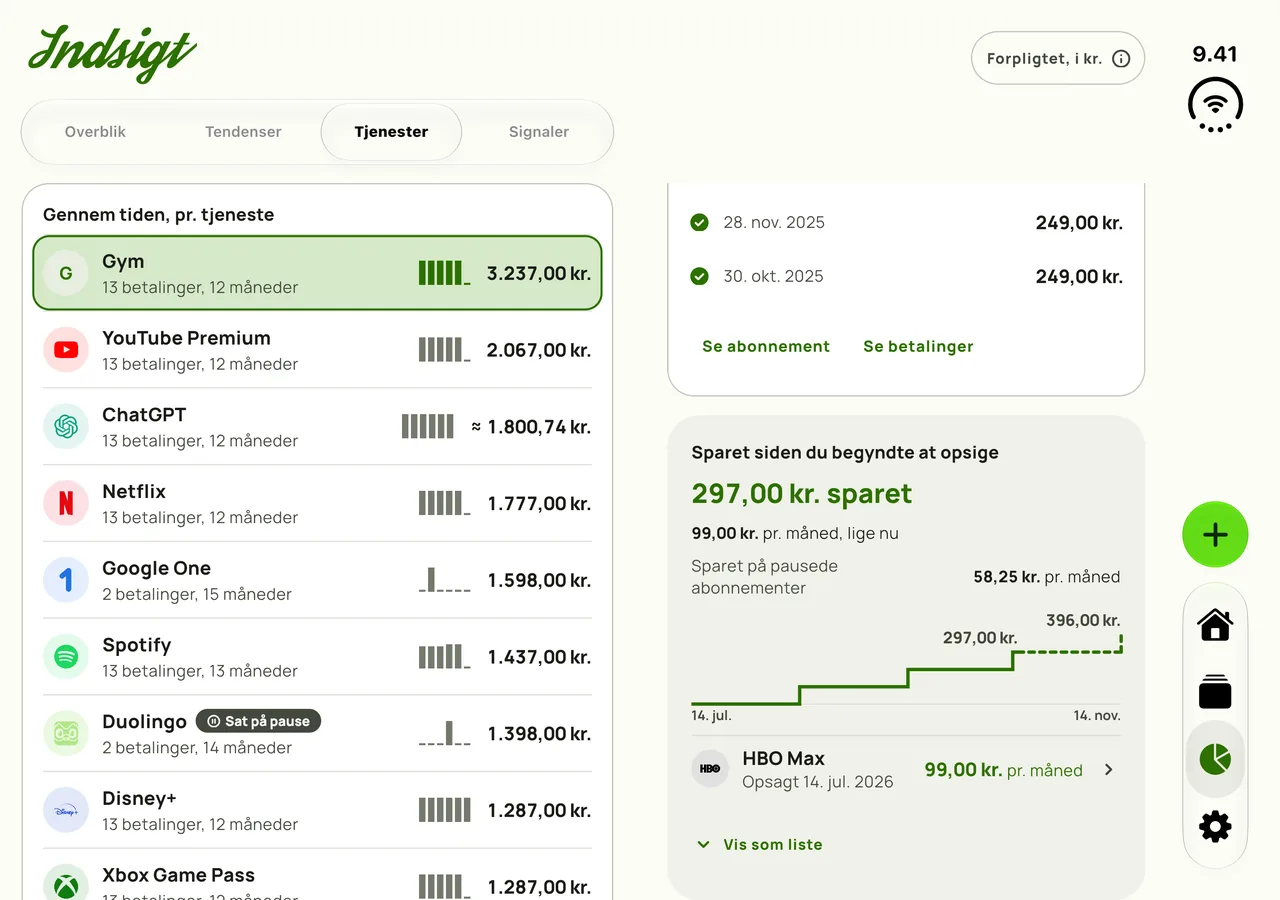Click the check mark for 30. okt. 2025
The image size is (1280, 900).
(x=699, y=276)
